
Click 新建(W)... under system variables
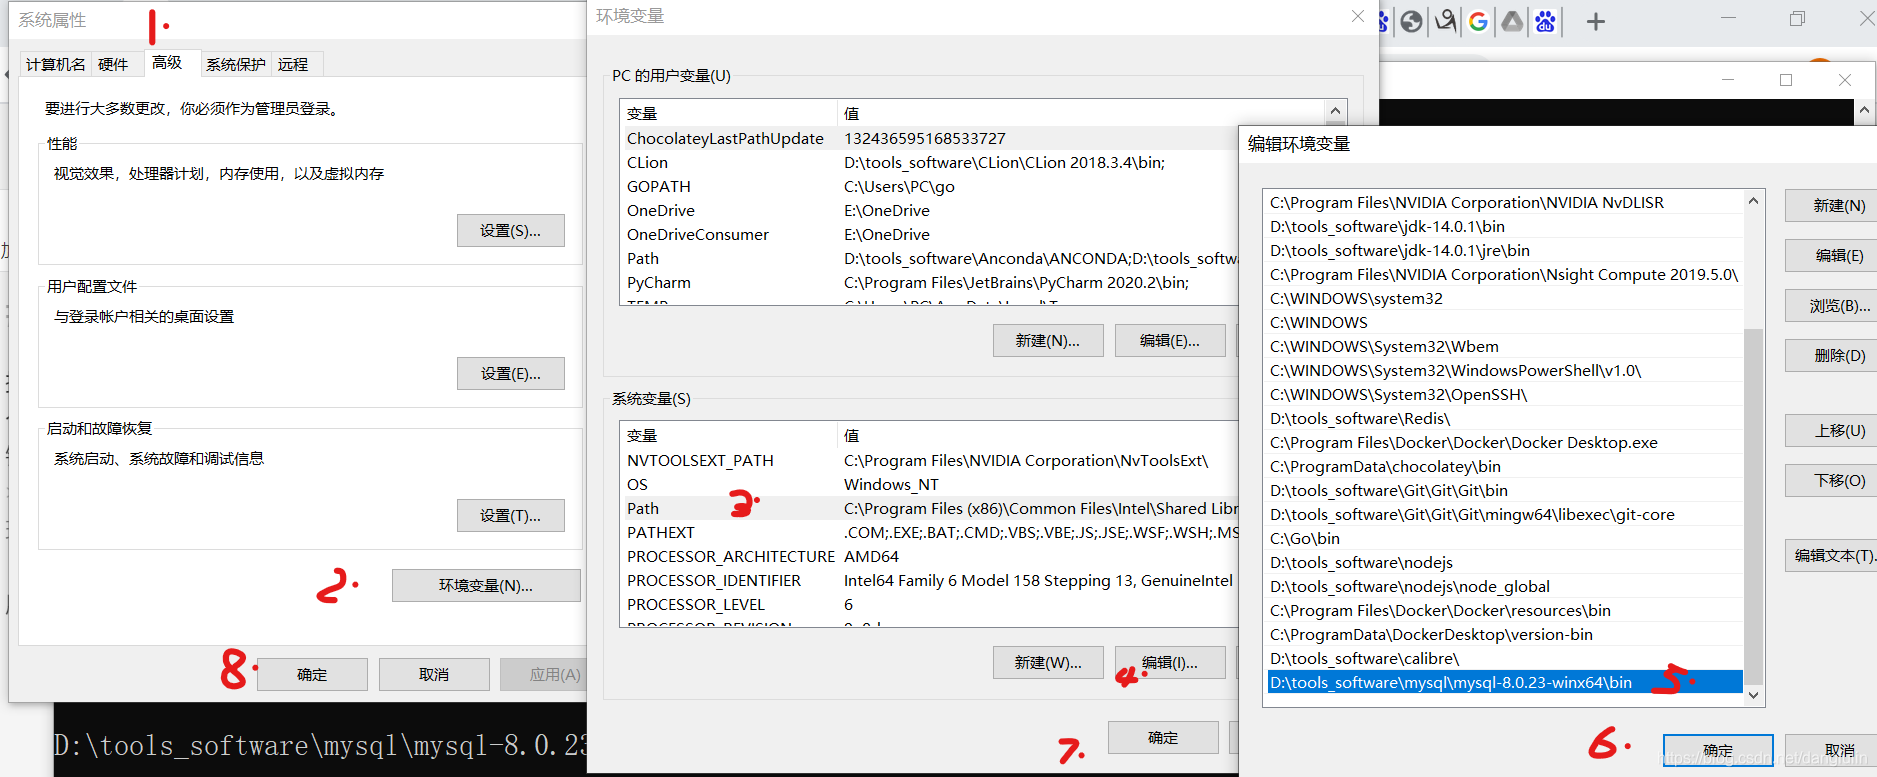(1048, 662)
